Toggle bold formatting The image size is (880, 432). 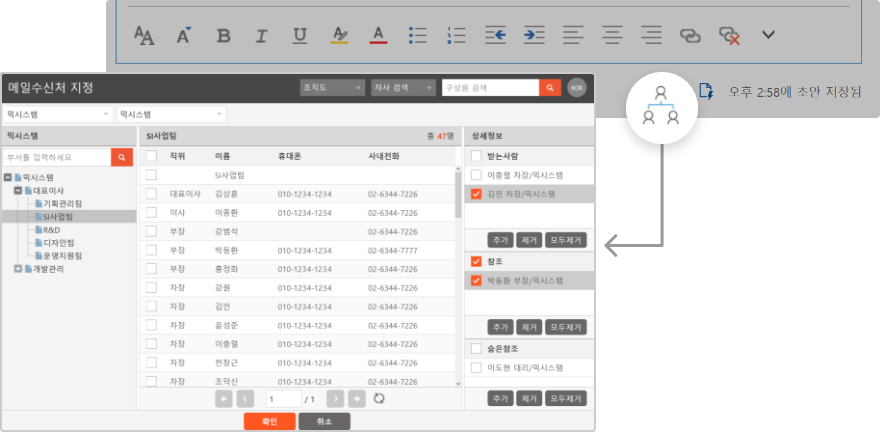point(223,36)
